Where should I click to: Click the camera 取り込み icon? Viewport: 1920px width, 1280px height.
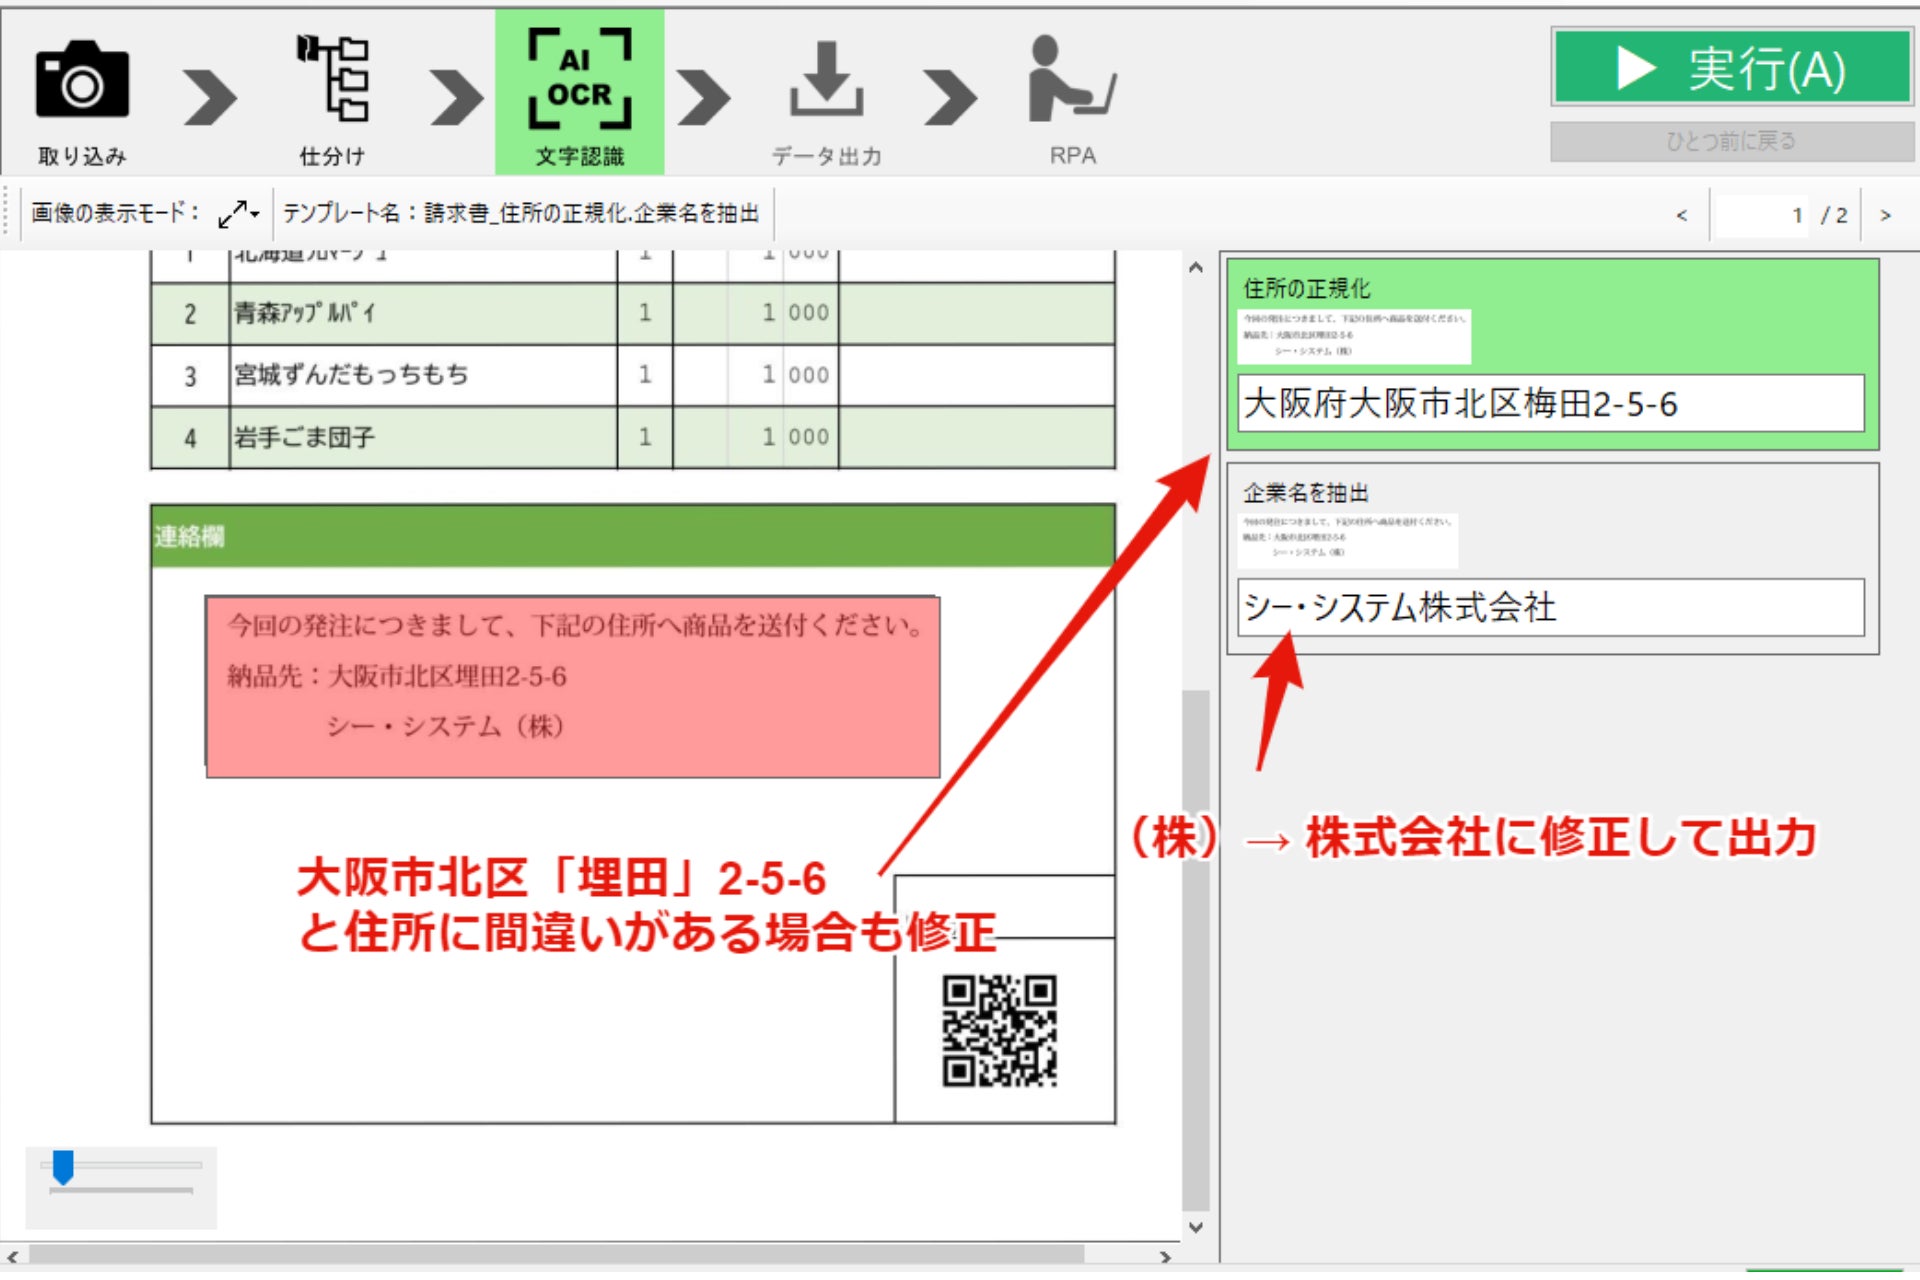pos(82,82)
